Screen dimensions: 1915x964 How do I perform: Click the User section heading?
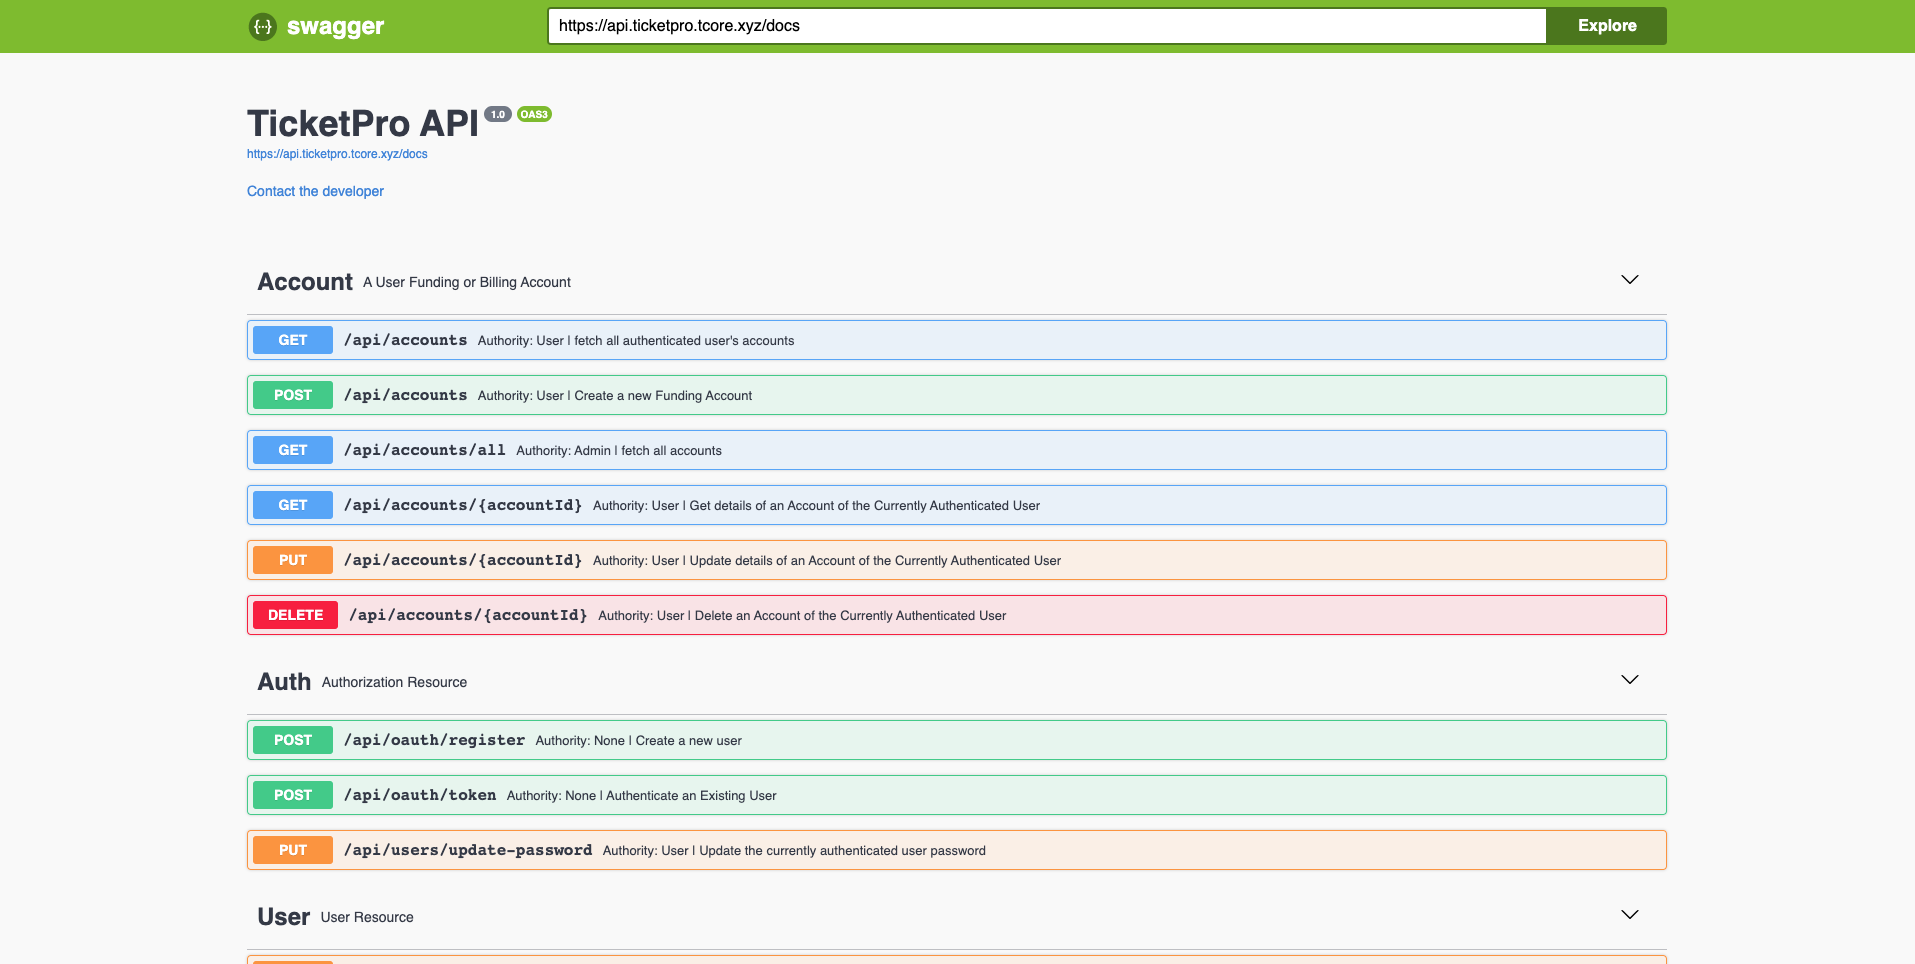284,917
